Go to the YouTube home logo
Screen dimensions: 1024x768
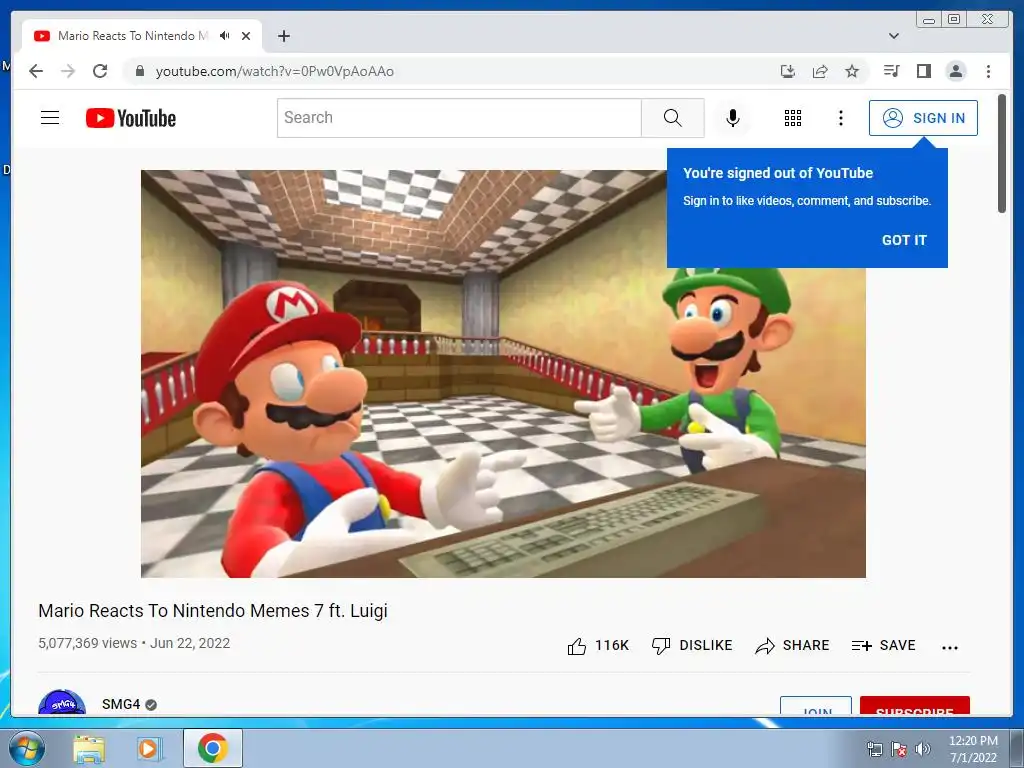point(131,118)
